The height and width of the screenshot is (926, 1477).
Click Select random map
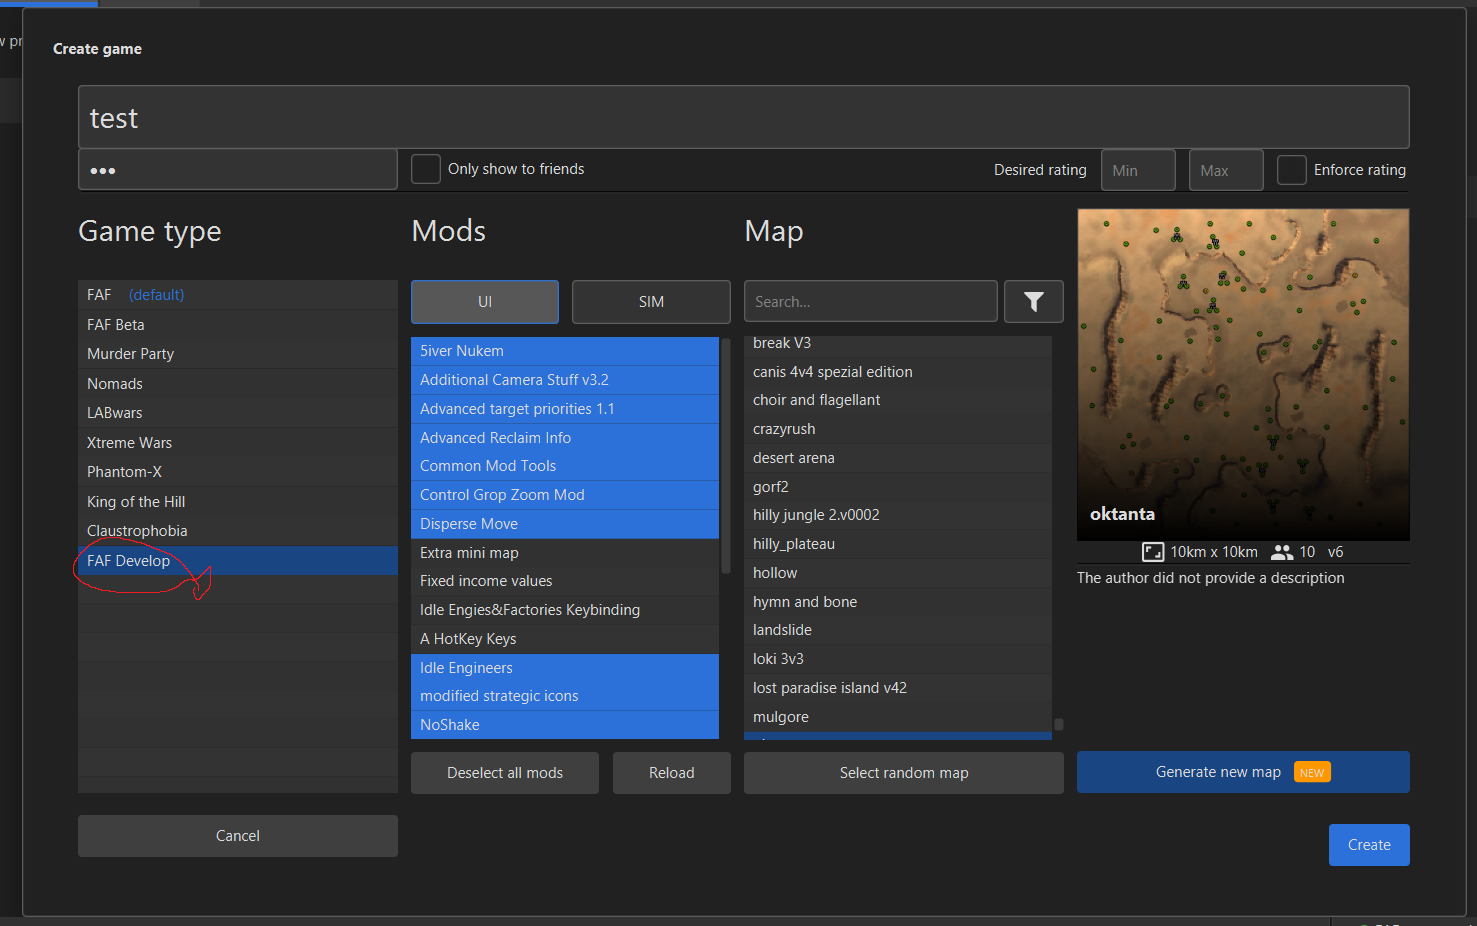coord(904,773)
